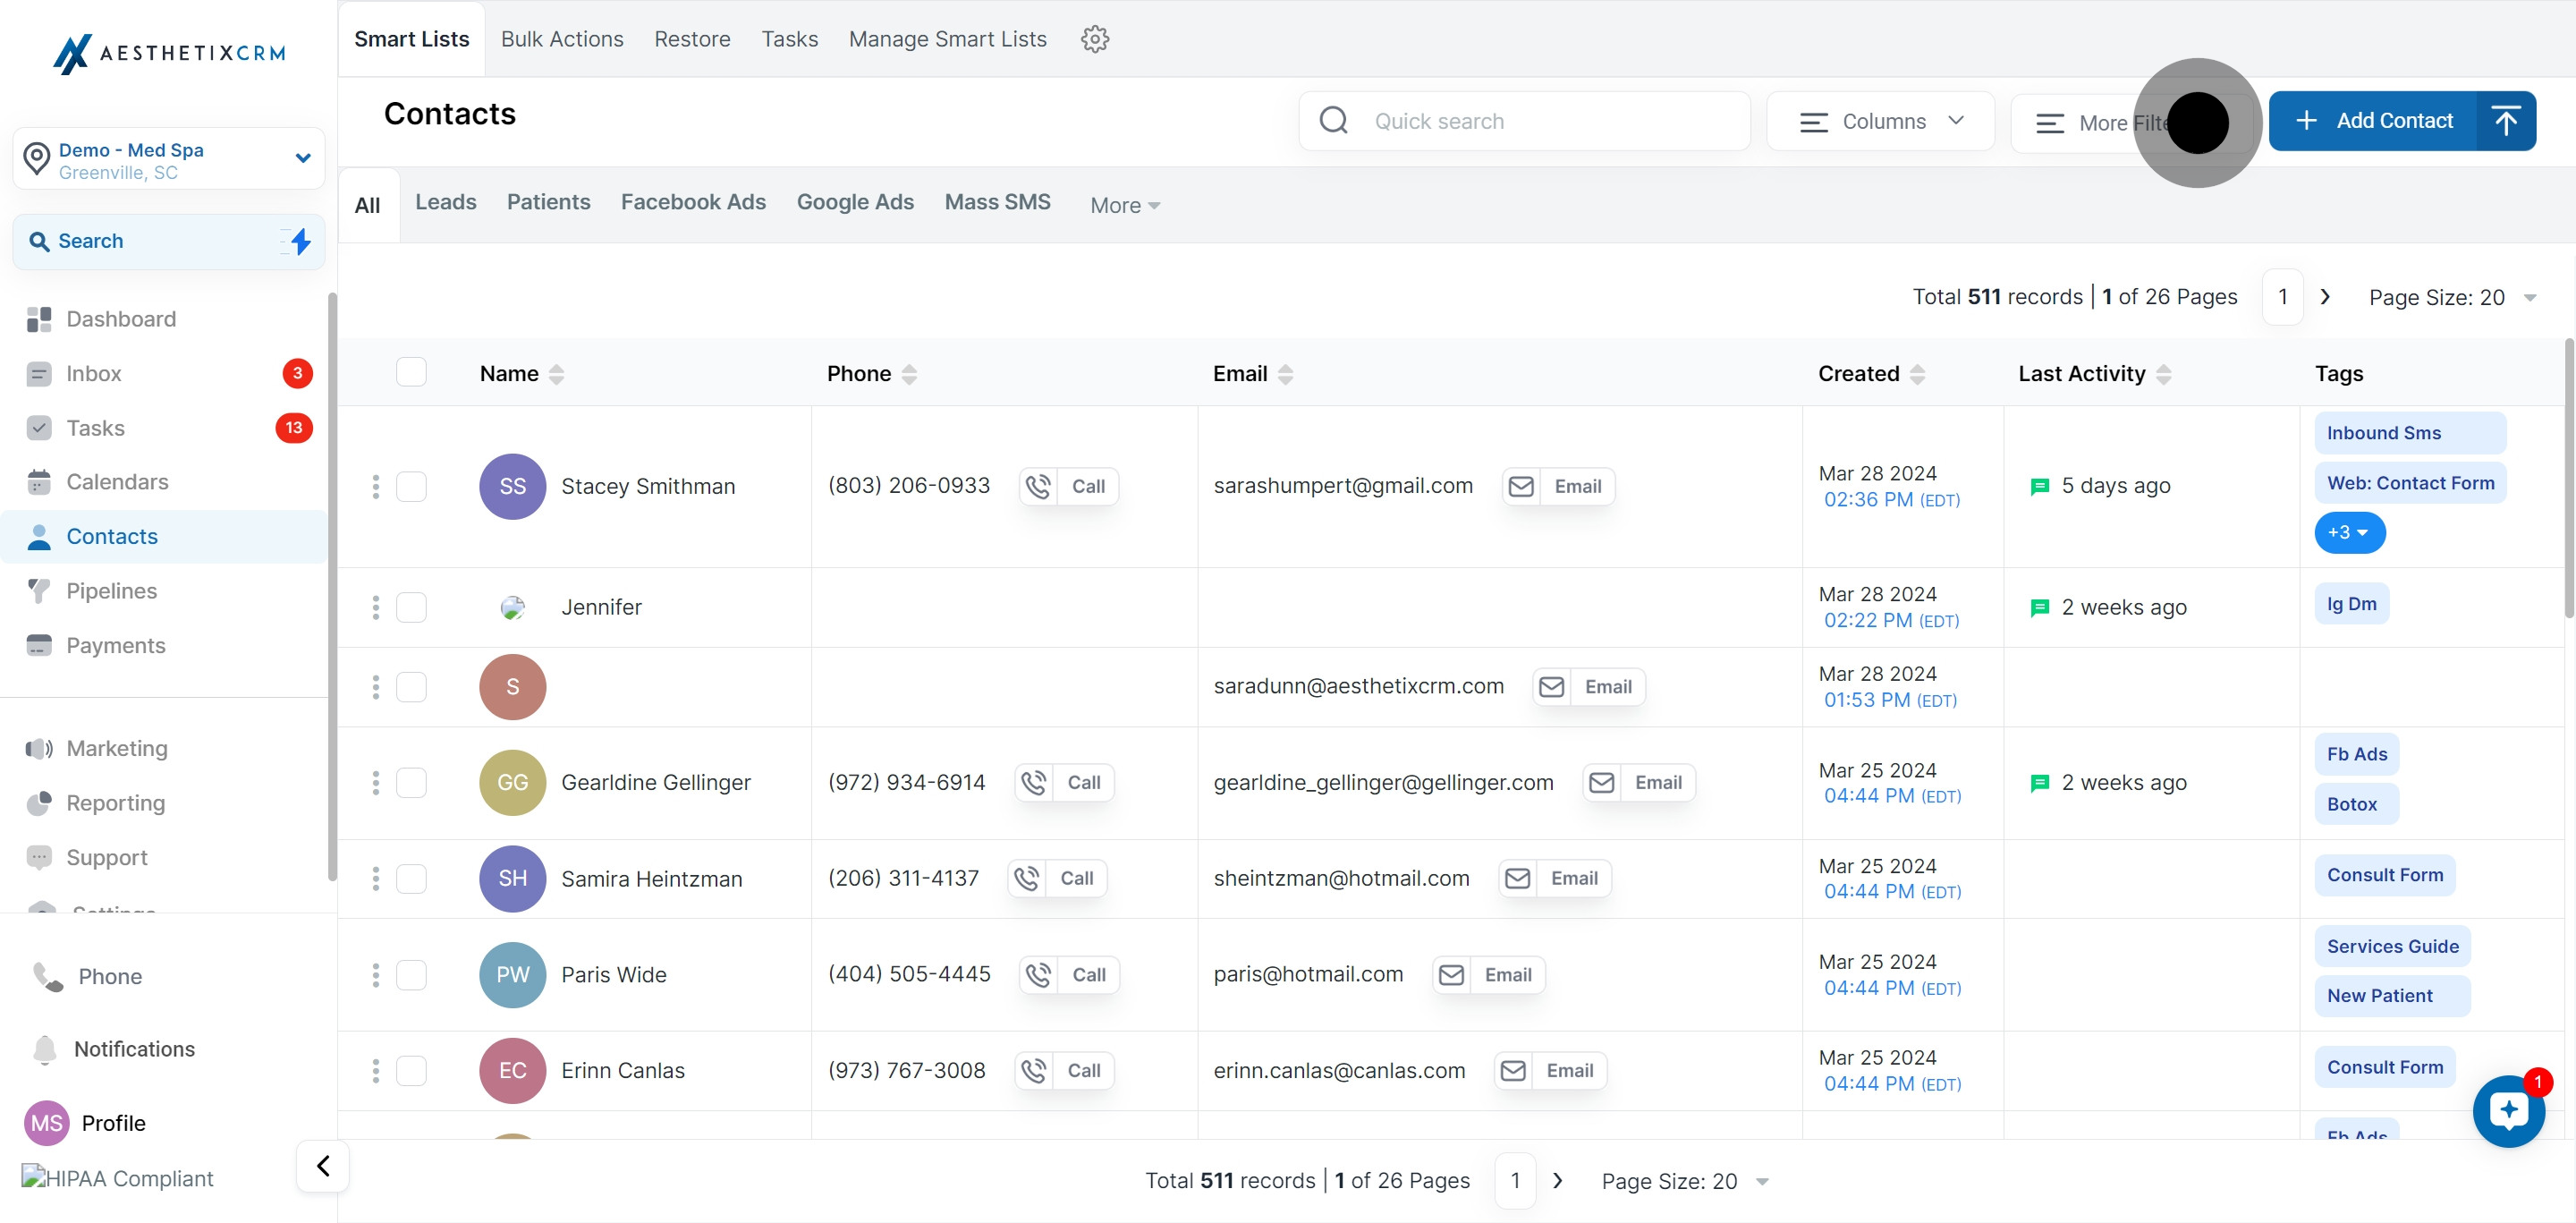The image size is (2576, 1223).
Task: Click into the Quick search field
Action: (1524, 121)
